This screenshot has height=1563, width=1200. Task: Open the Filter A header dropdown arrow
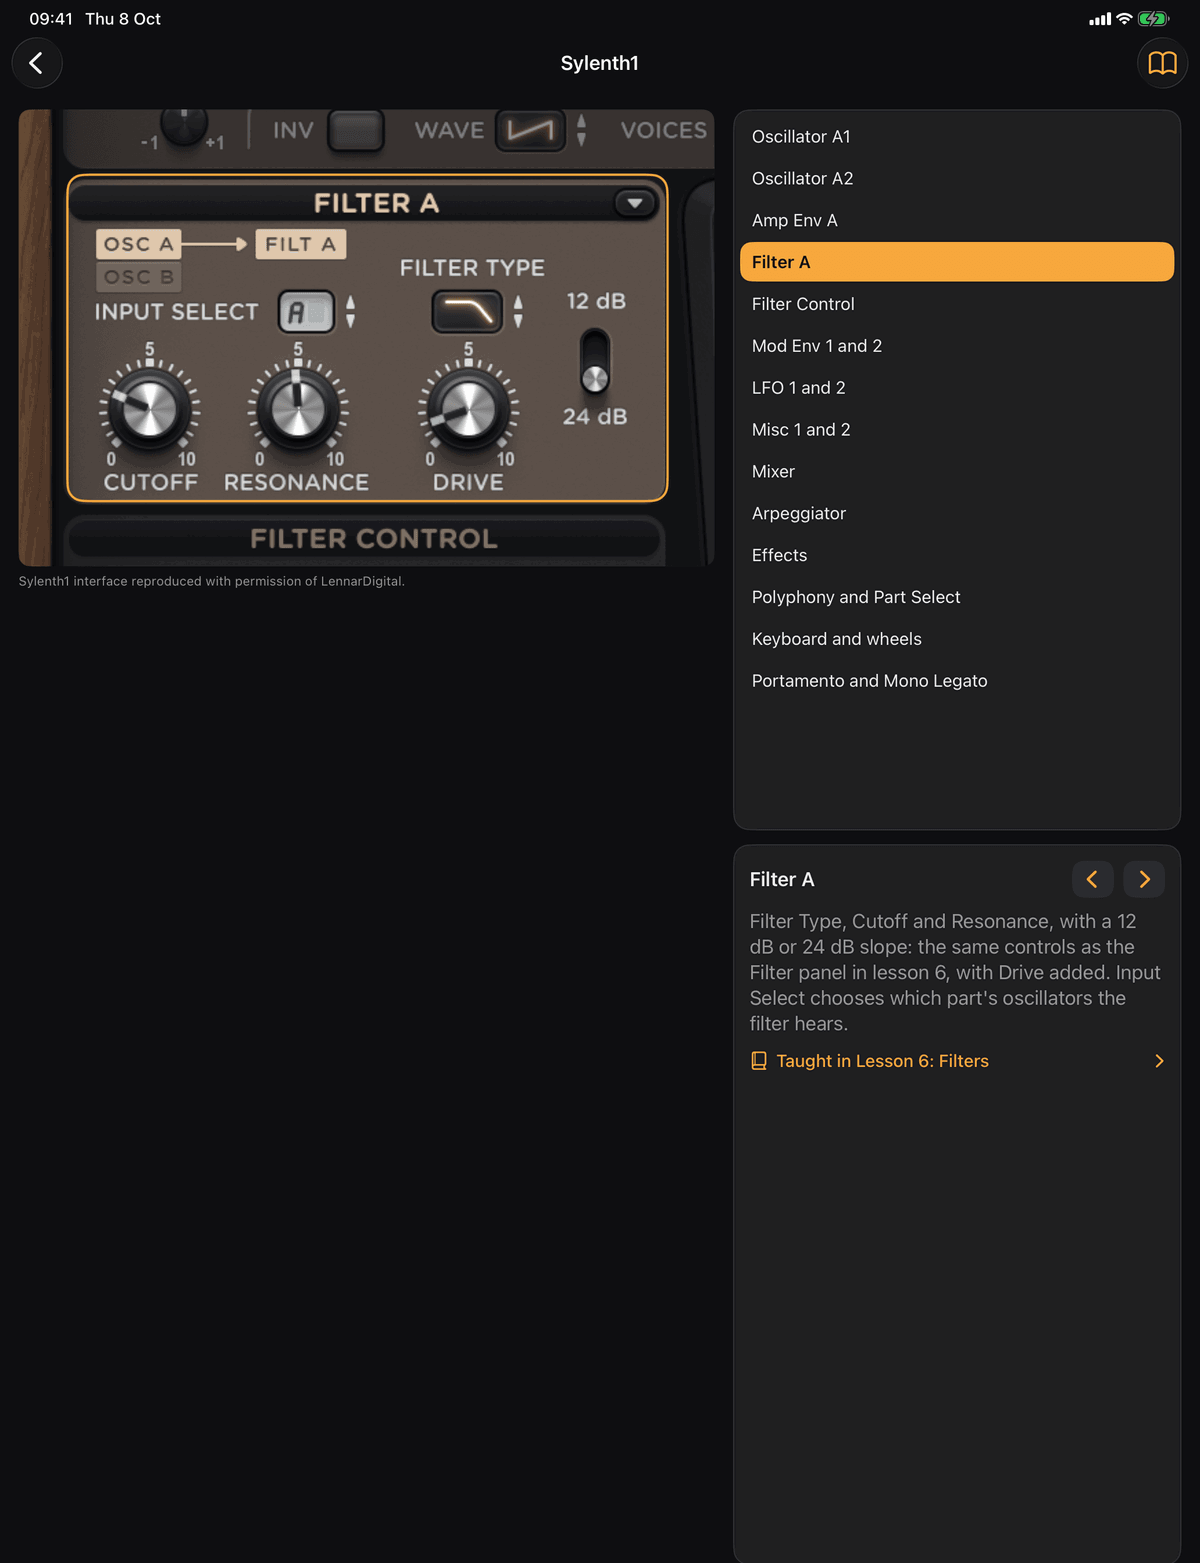(x=634, y=203)
